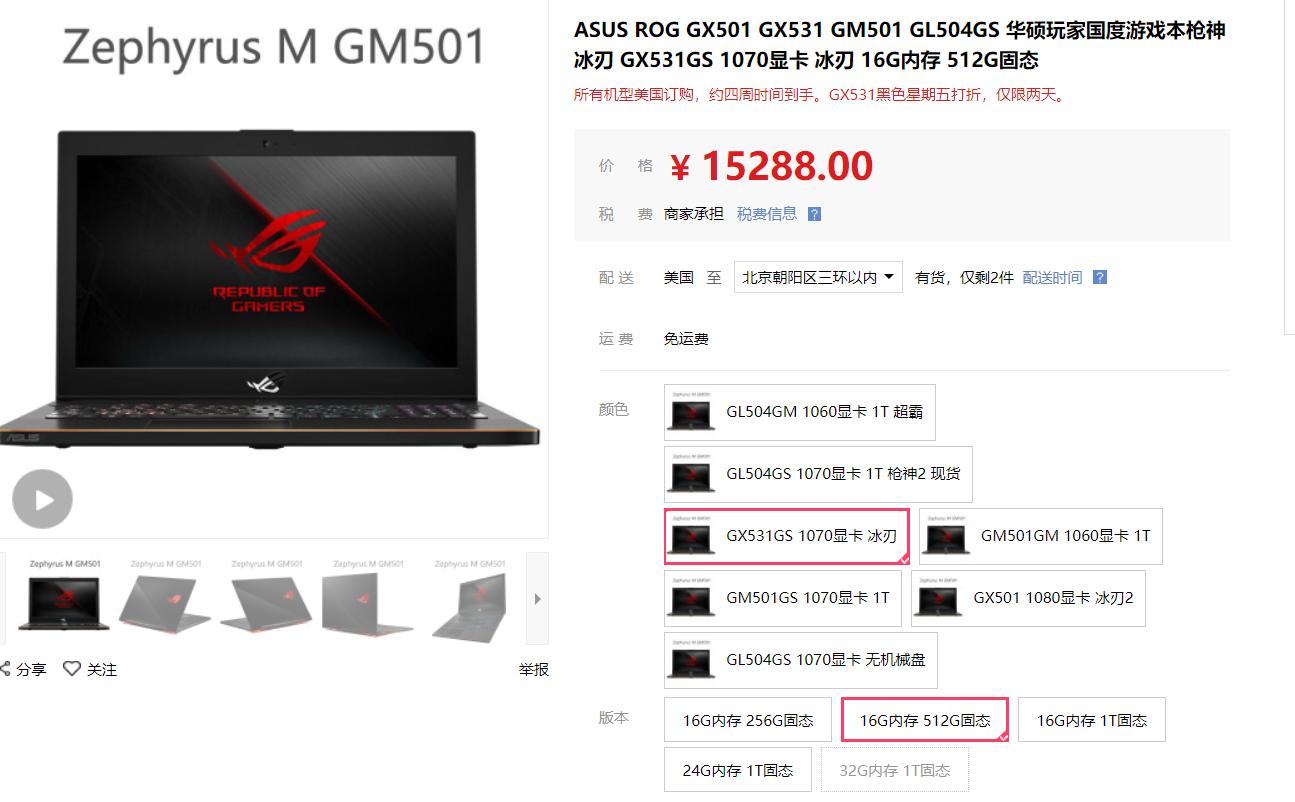Select the 24G内存 1T固态 version

(738, 770)
